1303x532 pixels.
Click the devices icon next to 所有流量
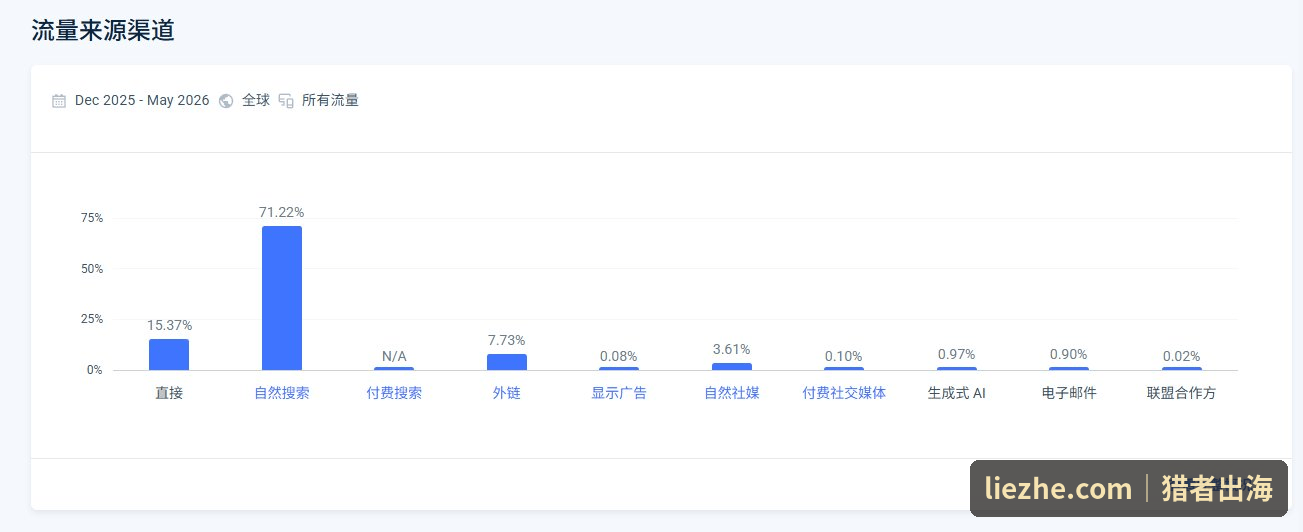[286, 100]
